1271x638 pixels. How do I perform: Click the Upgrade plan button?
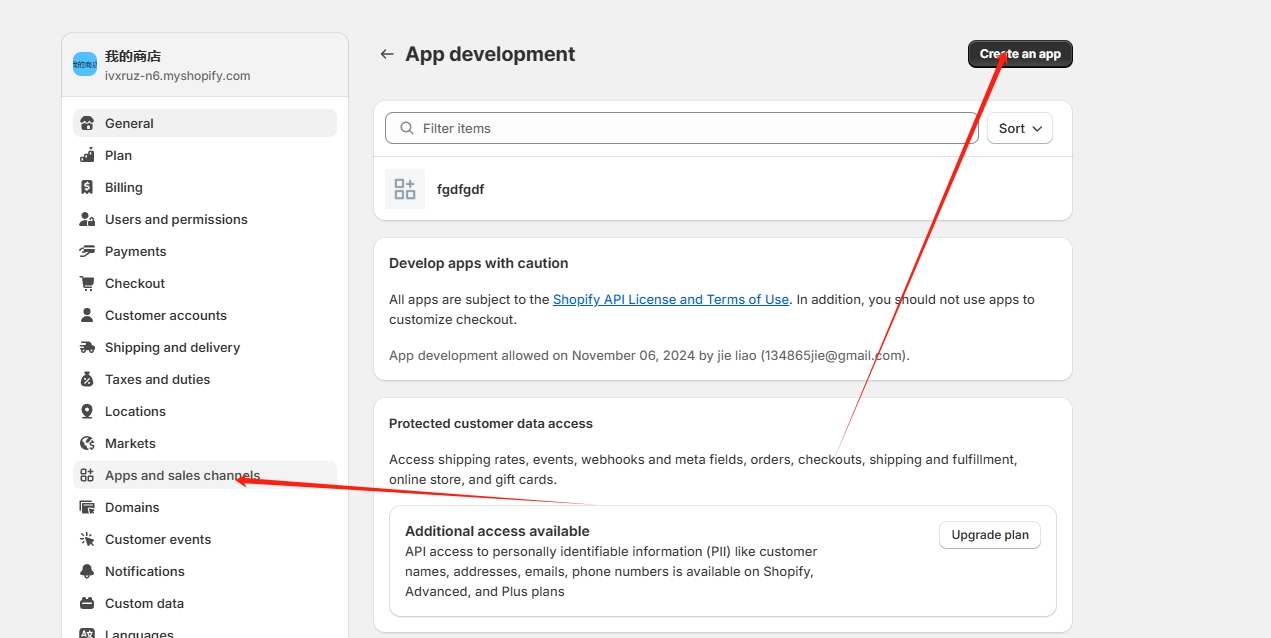coord(990,535)
